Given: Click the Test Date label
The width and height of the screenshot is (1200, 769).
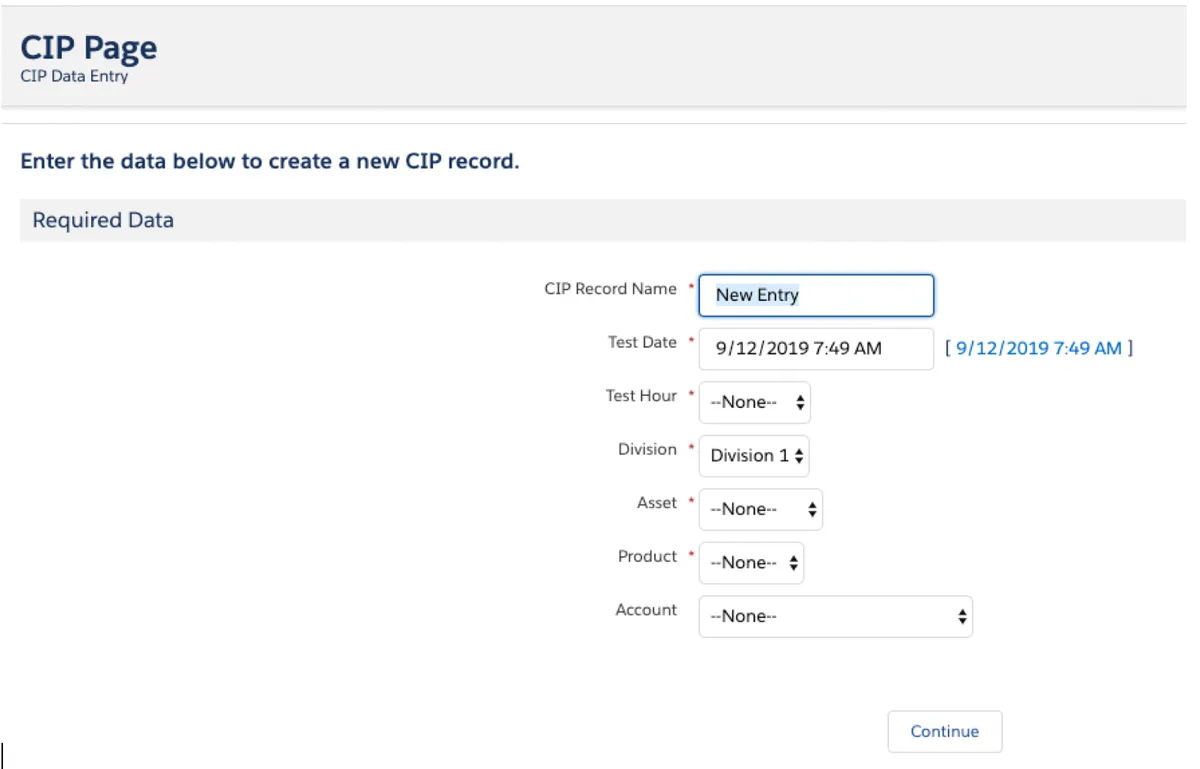Looking at the screenshot, I should tap(642, 342).
